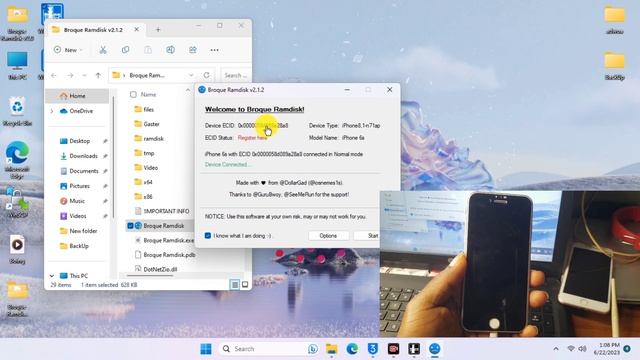Click the Name column header
This screenshot has width=640, height=360.
click(149, 94)
